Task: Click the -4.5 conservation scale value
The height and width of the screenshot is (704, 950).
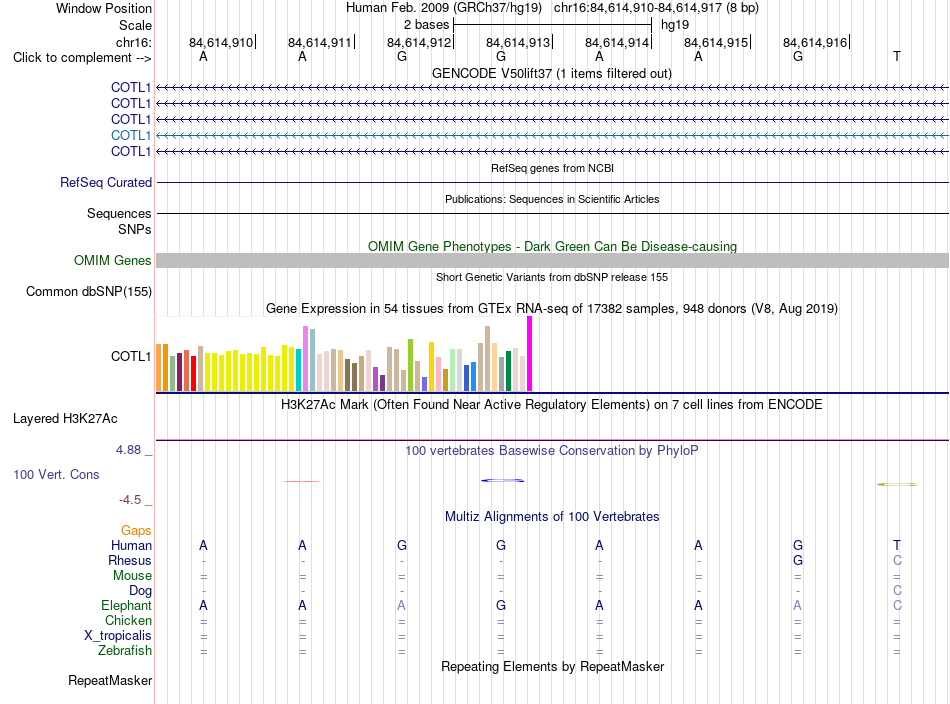Action: [x=130, y=500]
